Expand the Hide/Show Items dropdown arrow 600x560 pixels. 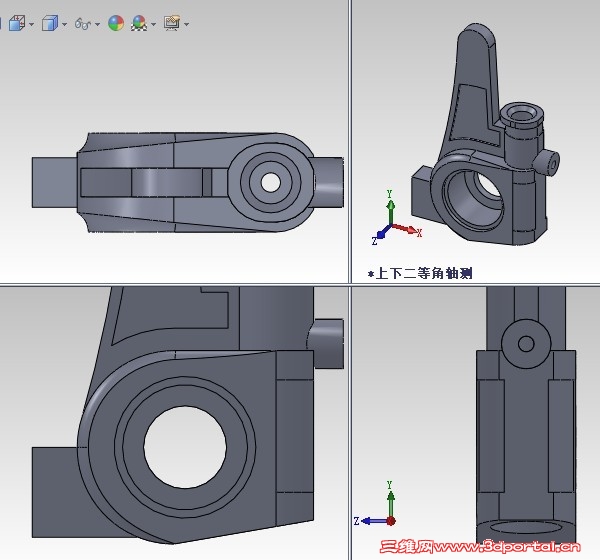click(x=97, y=24)
